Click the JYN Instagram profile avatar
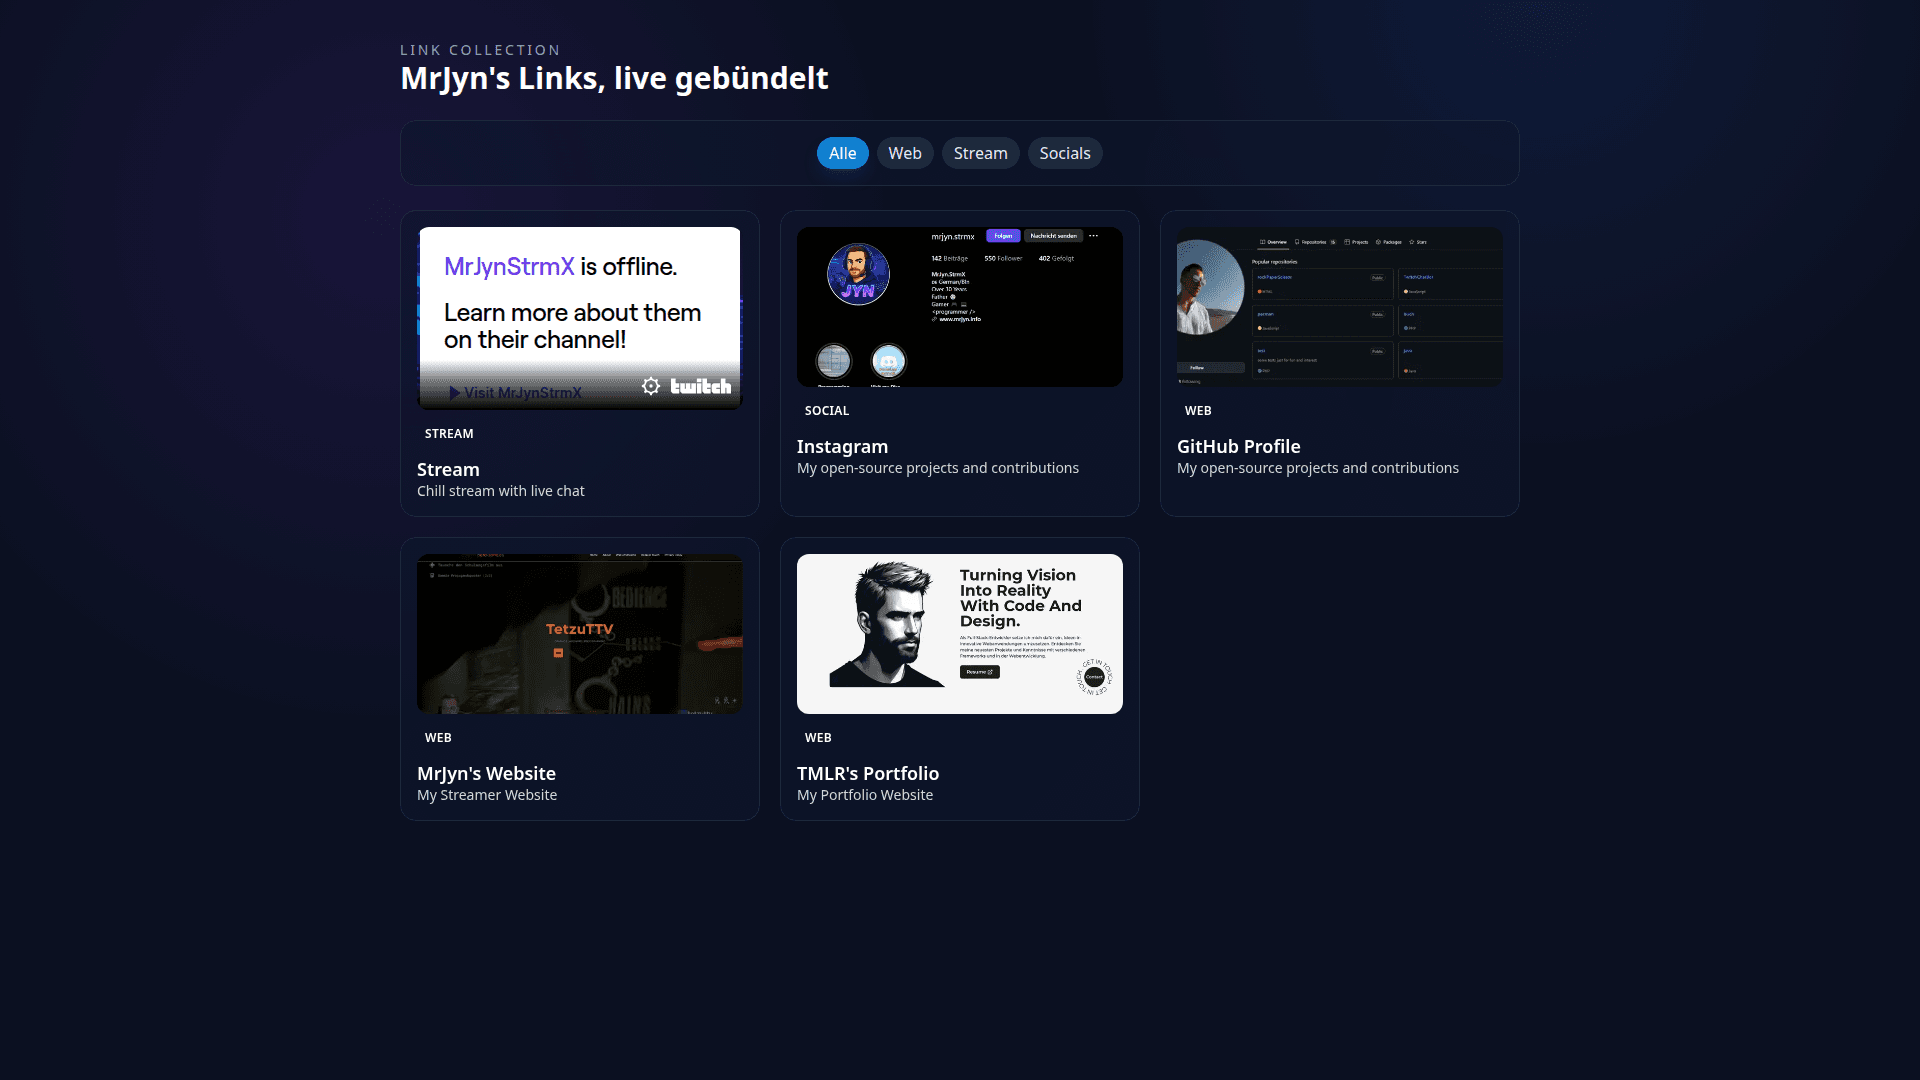The image size is (1920, 1080). click(x=858, y=274)
